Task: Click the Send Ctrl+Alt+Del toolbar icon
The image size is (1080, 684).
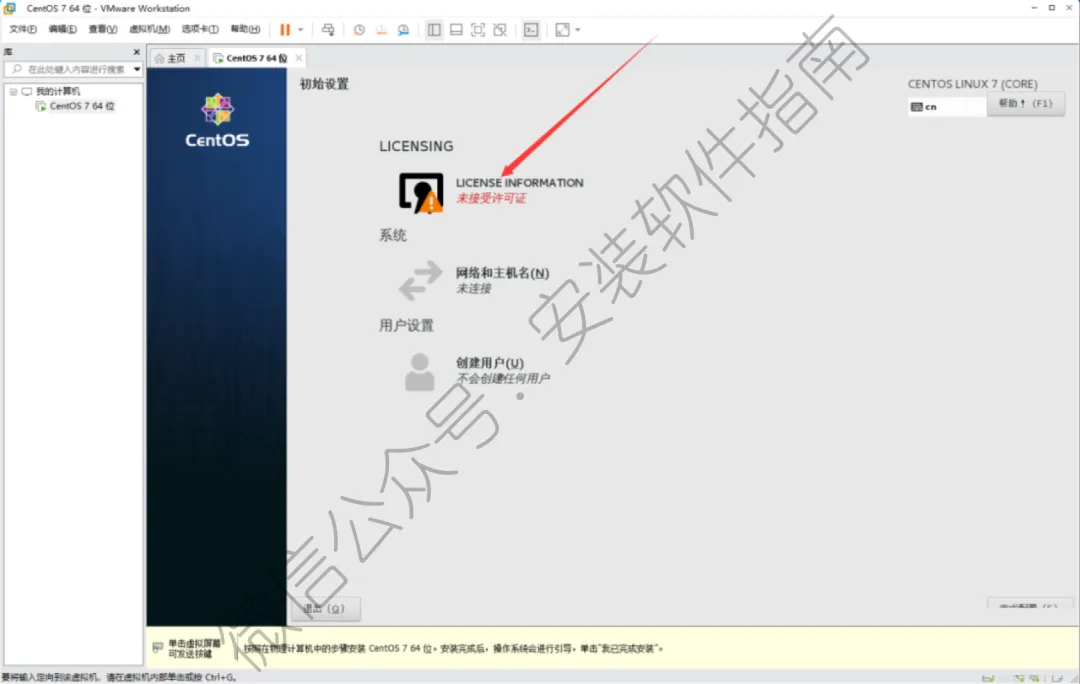Action: tap(328, 30)
